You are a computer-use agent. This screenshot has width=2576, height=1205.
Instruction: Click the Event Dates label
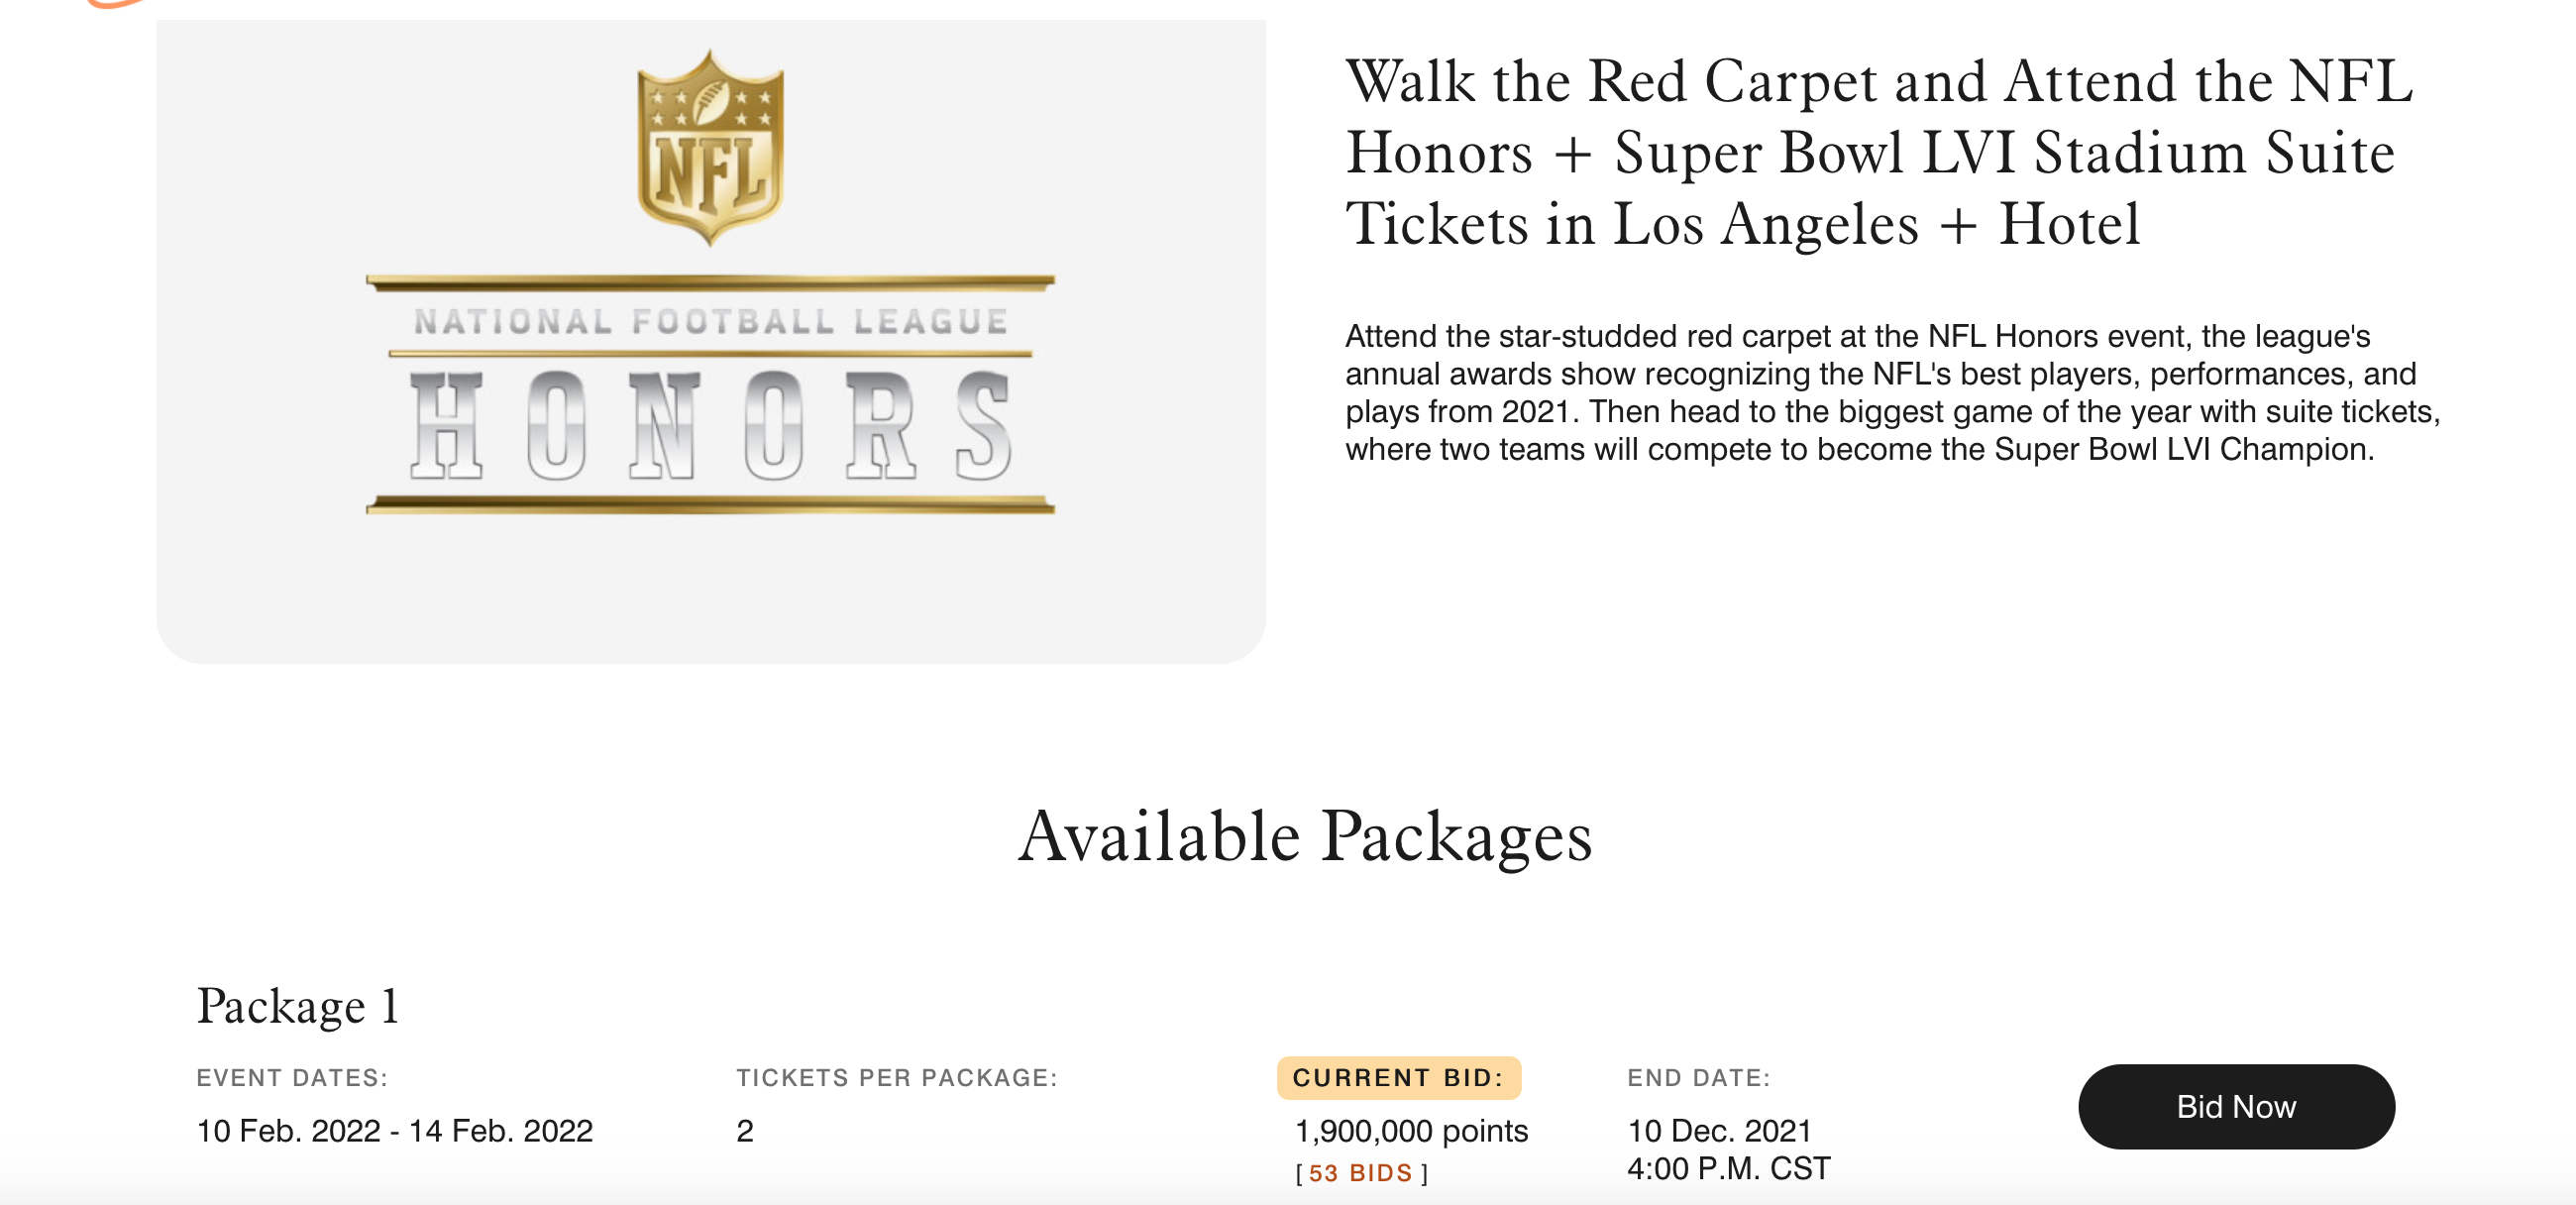coord(292,1078)
